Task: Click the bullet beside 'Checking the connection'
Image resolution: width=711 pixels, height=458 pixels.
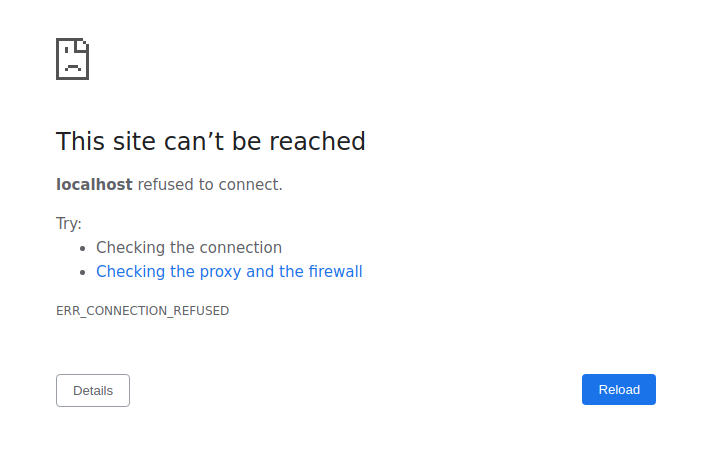Action: [x=84, y=248]
